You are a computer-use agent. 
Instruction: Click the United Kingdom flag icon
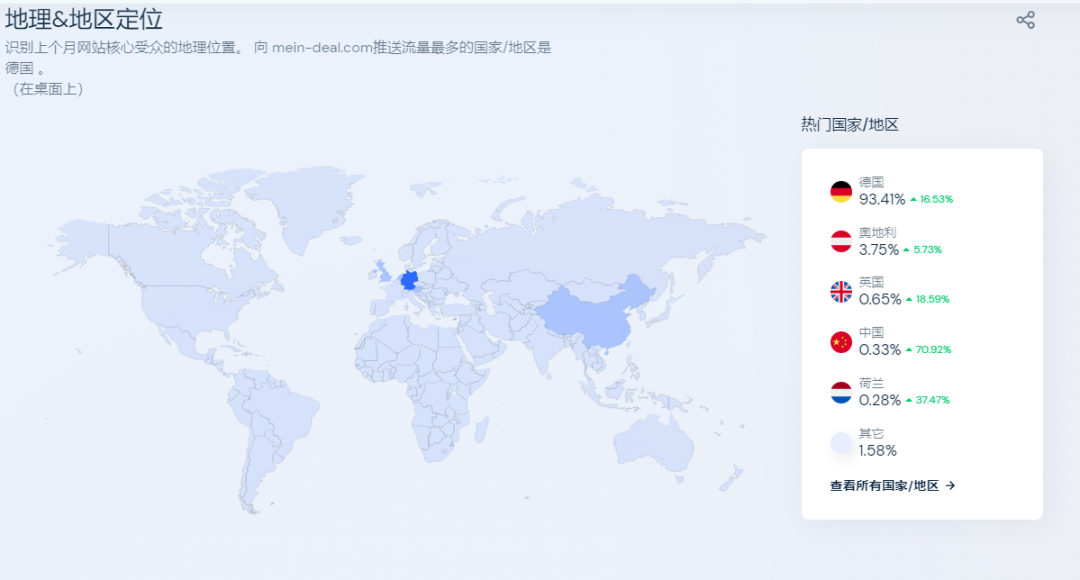[x=841, y=291]
